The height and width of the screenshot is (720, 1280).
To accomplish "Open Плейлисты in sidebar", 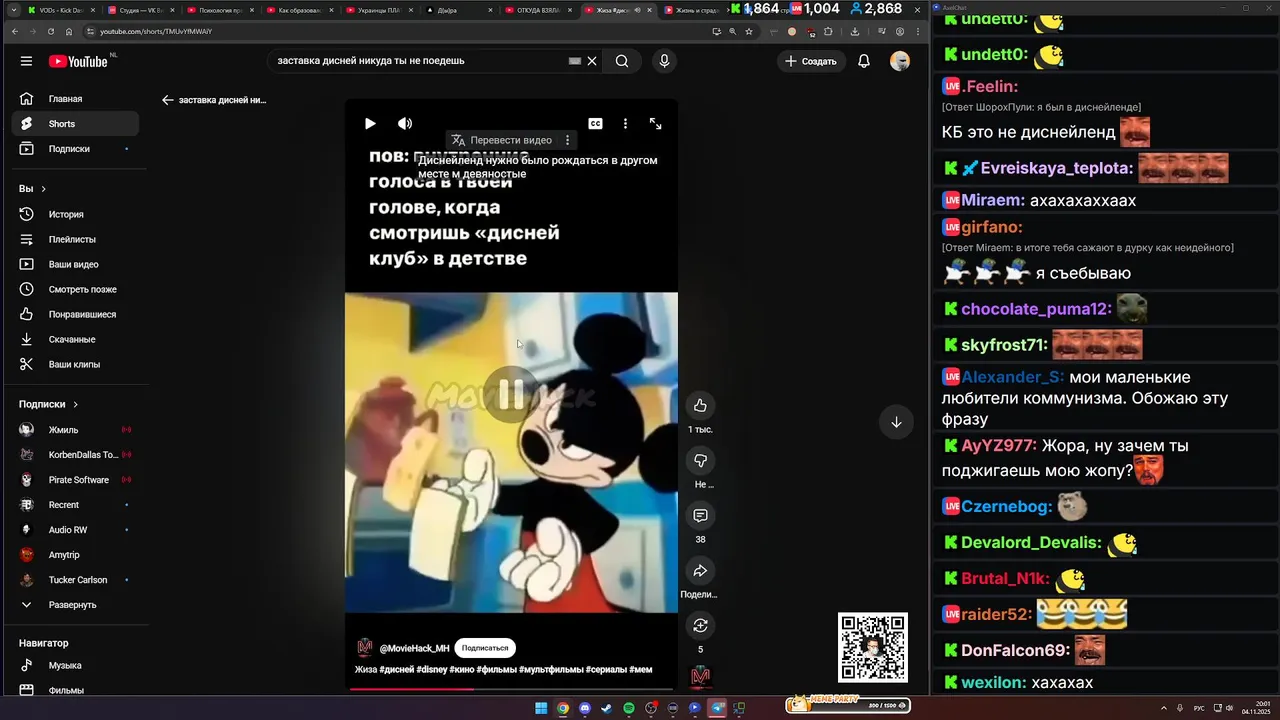I will click(75, 239).
